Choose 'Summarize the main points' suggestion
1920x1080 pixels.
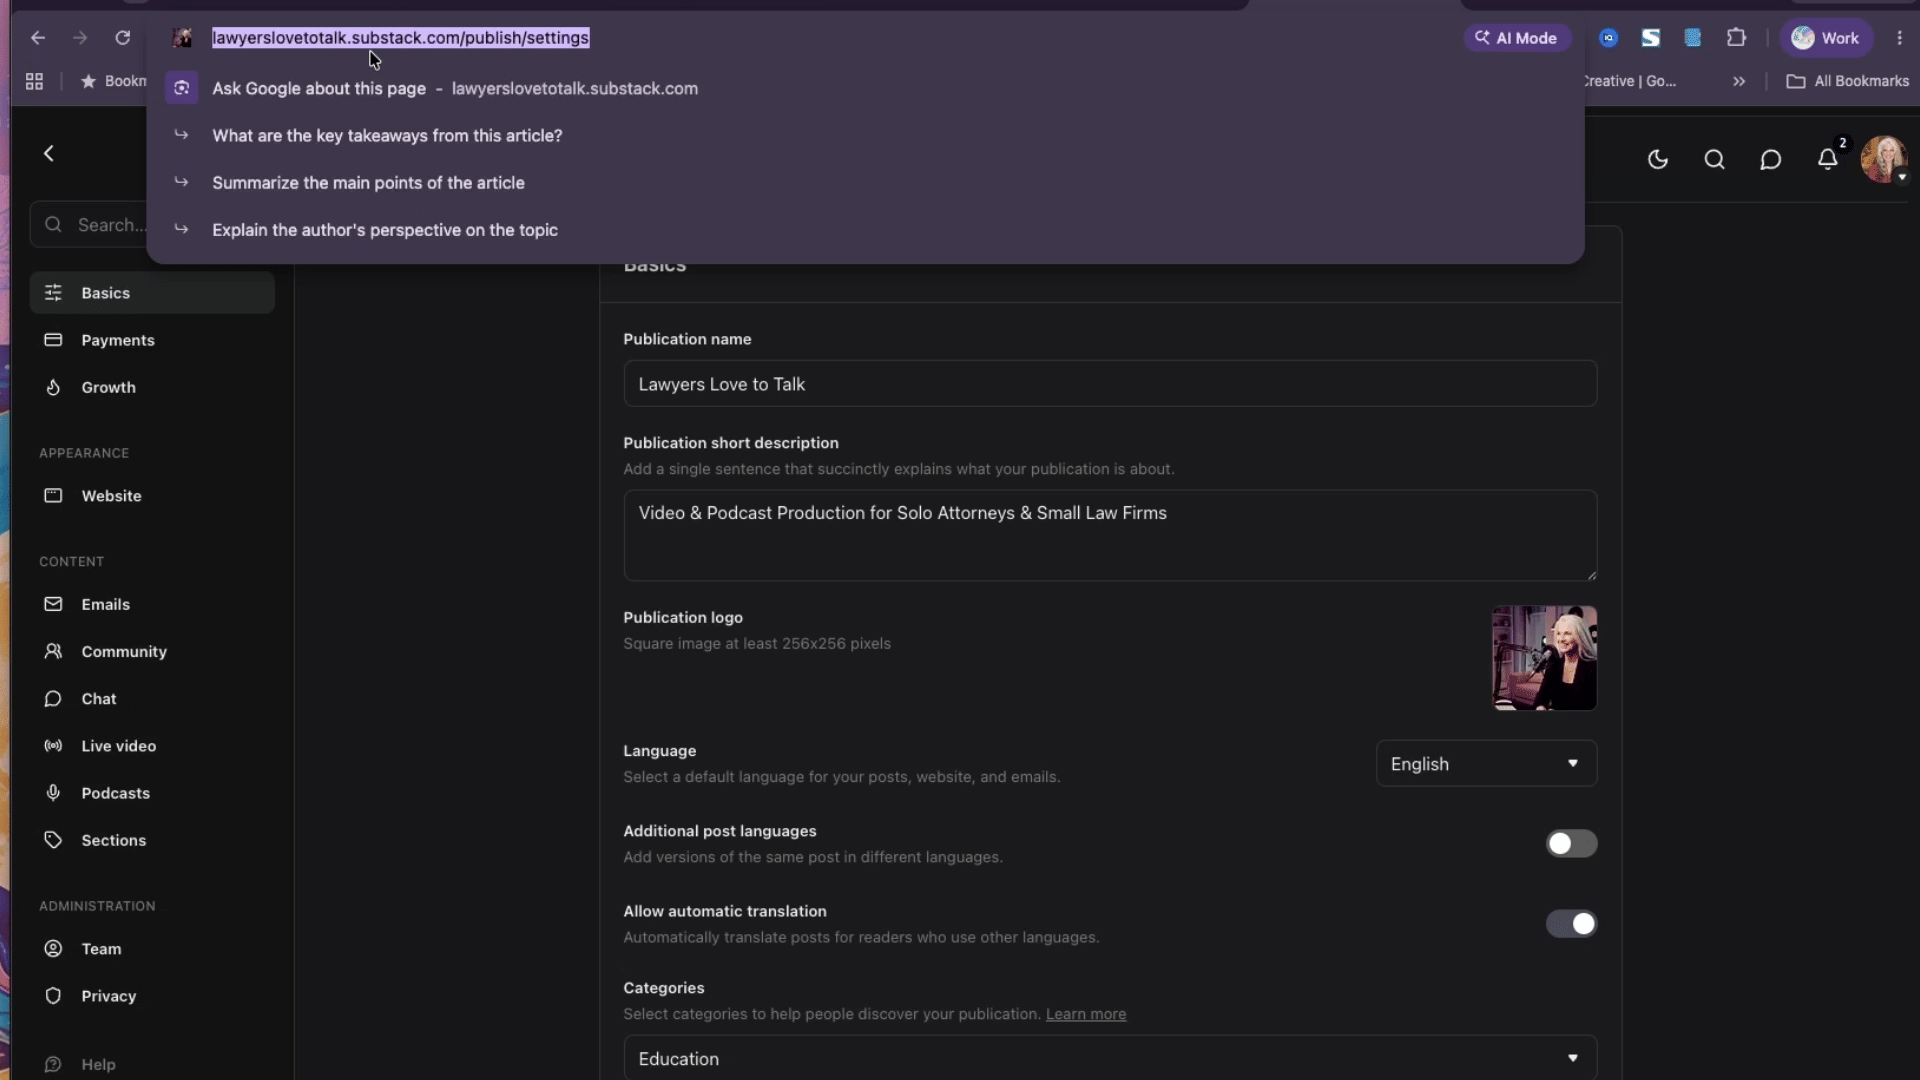(x=865, y=182)
